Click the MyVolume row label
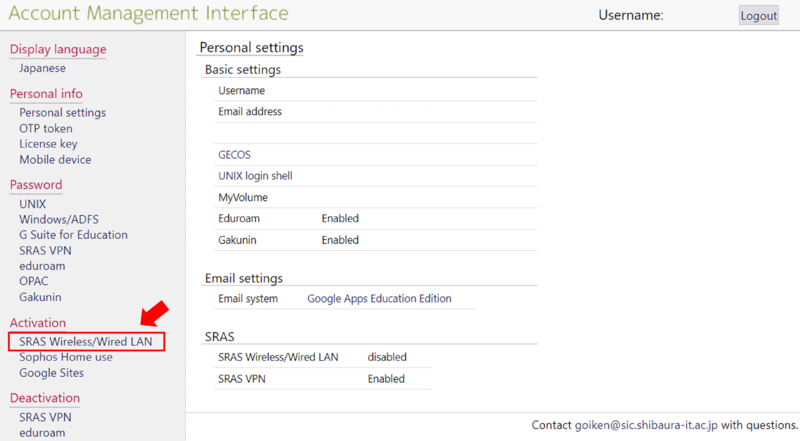 click(x=243, y=197)
